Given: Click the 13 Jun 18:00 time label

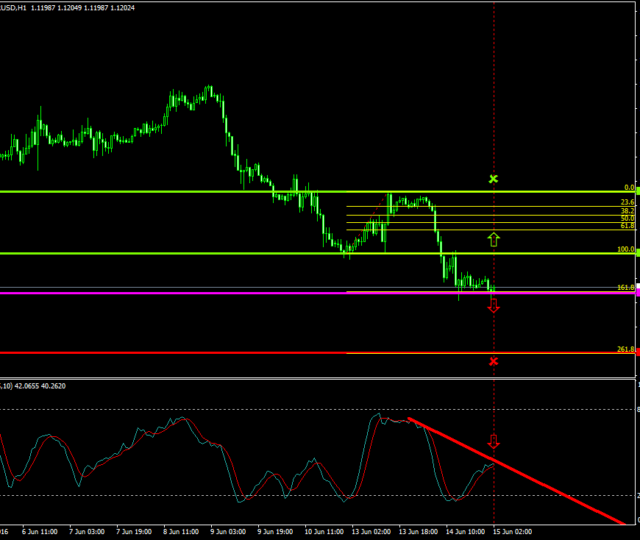Looking at the screenshot, I should [x=418, y=533].
